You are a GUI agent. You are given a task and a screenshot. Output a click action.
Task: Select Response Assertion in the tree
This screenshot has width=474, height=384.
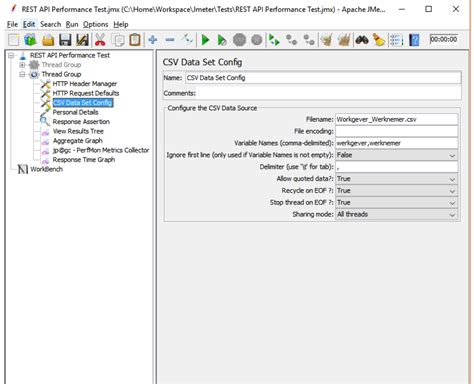click(81, 122)
